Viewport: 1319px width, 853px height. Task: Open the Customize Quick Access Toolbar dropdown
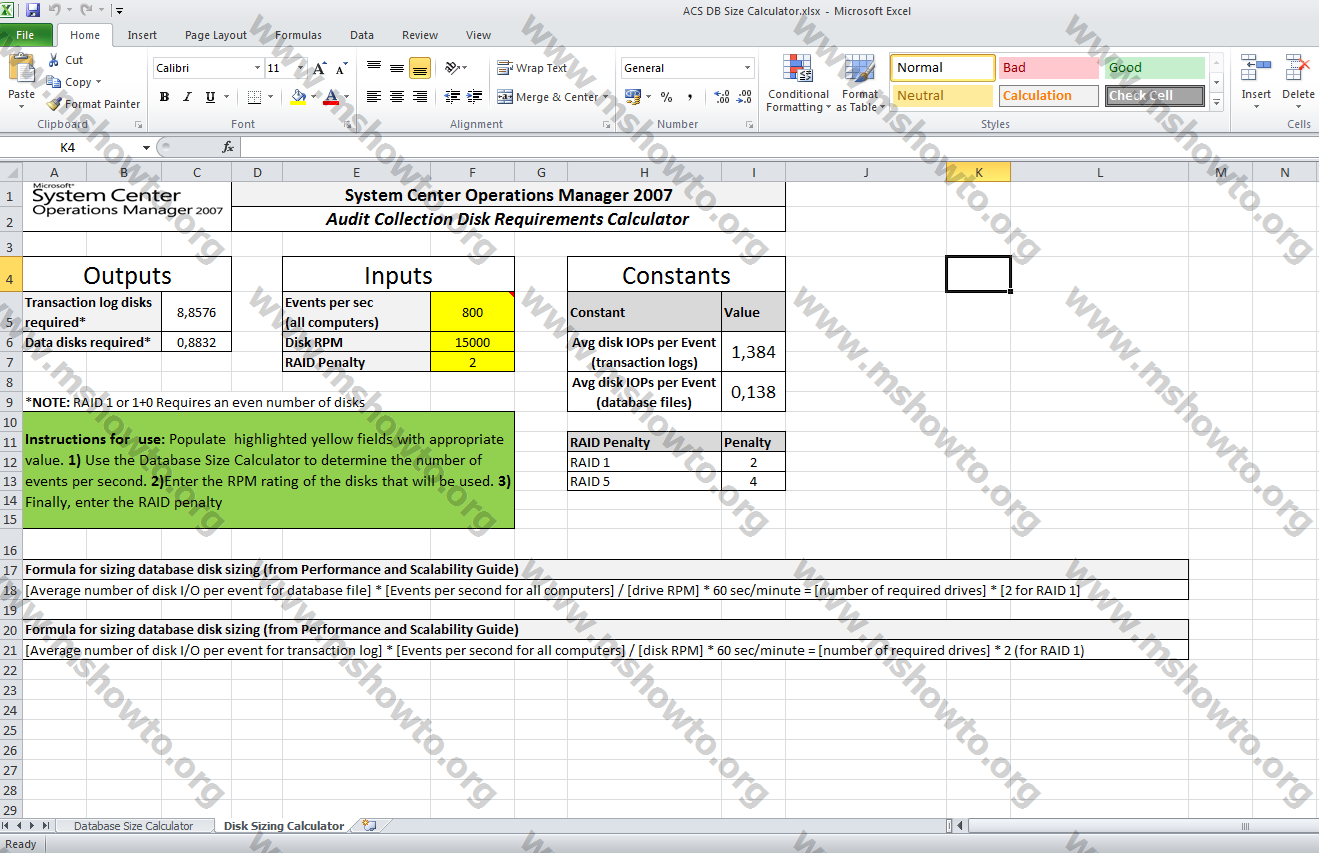tap(120, 11)
